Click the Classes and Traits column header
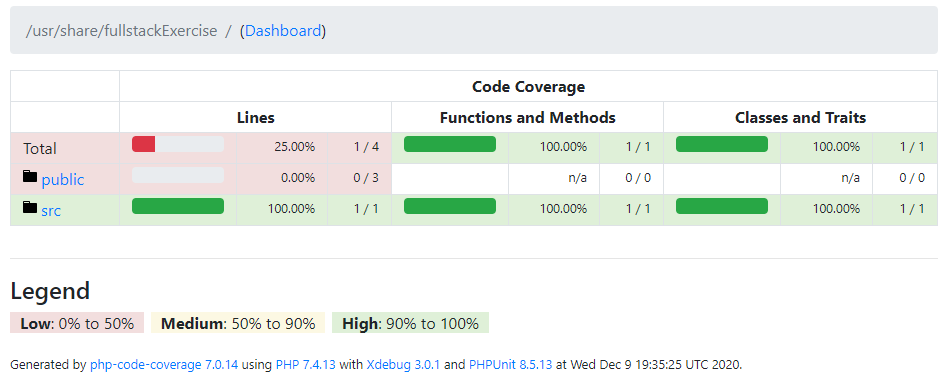This screenshot has width=948, height=387. point(800,117)
